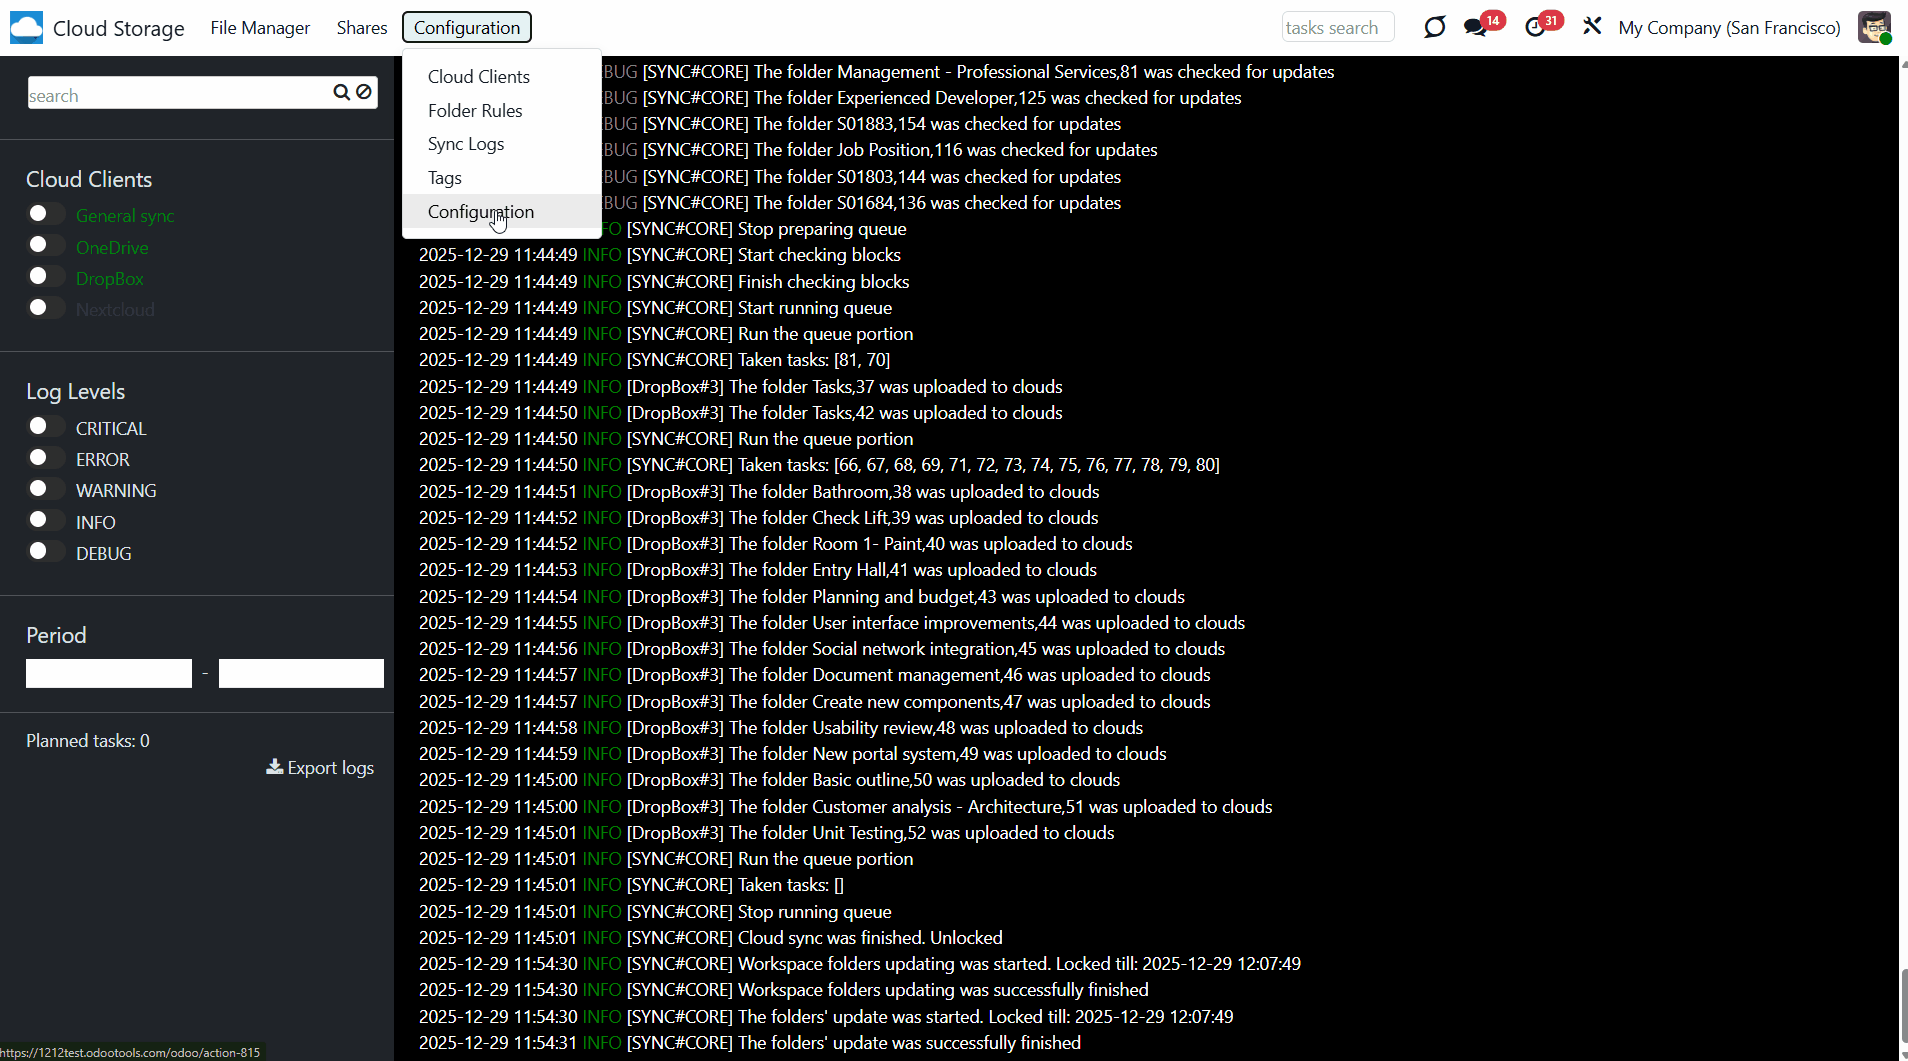The height and width of the screenshot is (1061, 1908).
Task: Open the user avatar menu
Action: click(1874, 27)
